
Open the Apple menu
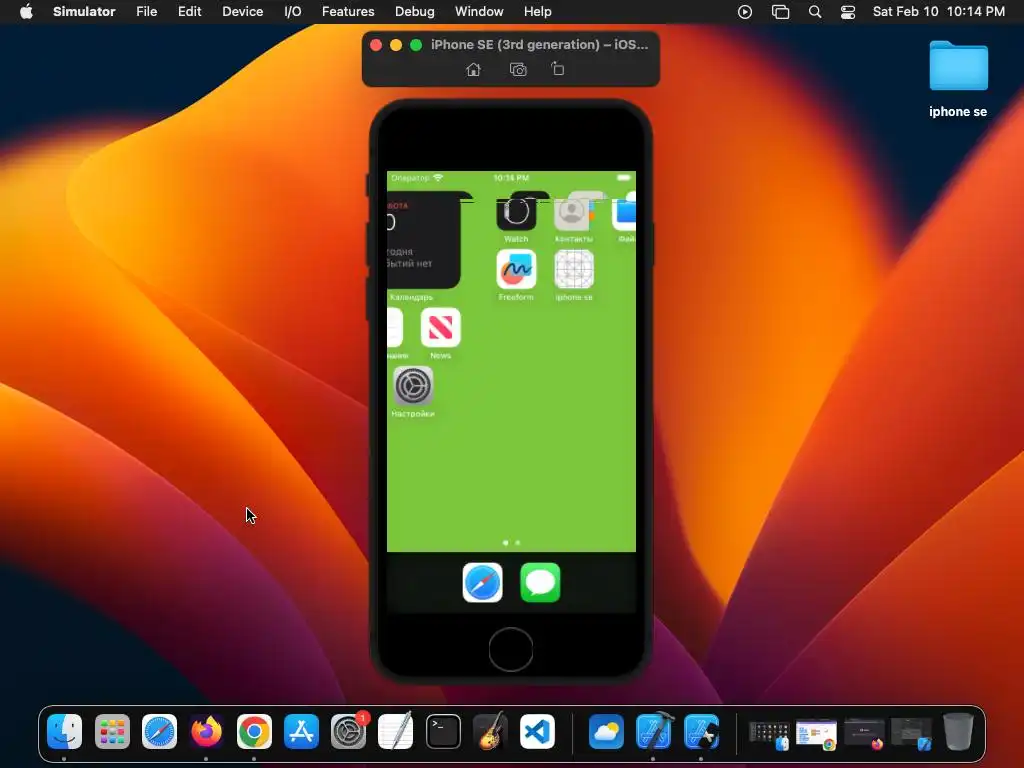click(x=26, y=12)
